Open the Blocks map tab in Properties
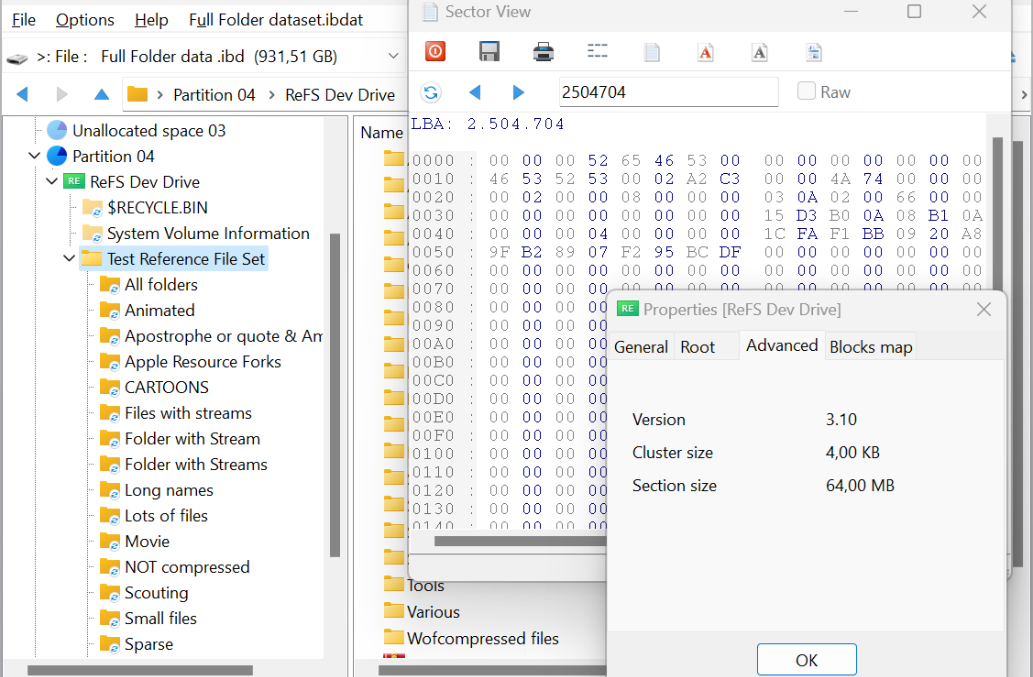Screen dimensions: 1033x677 [x=870, y=347]
